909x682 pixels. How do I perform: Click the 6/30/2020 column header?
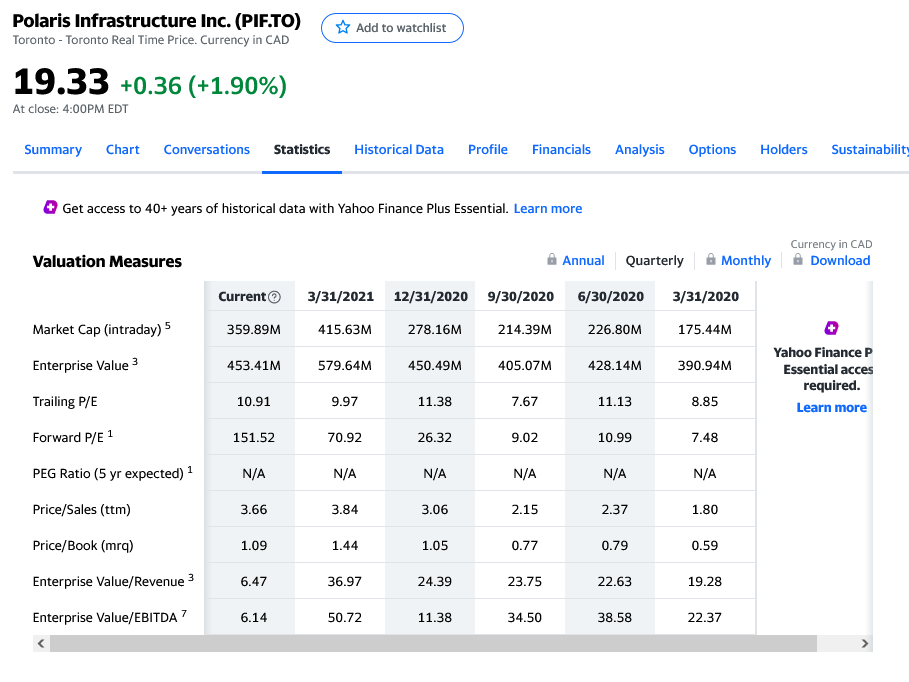(x=610, y=296)
